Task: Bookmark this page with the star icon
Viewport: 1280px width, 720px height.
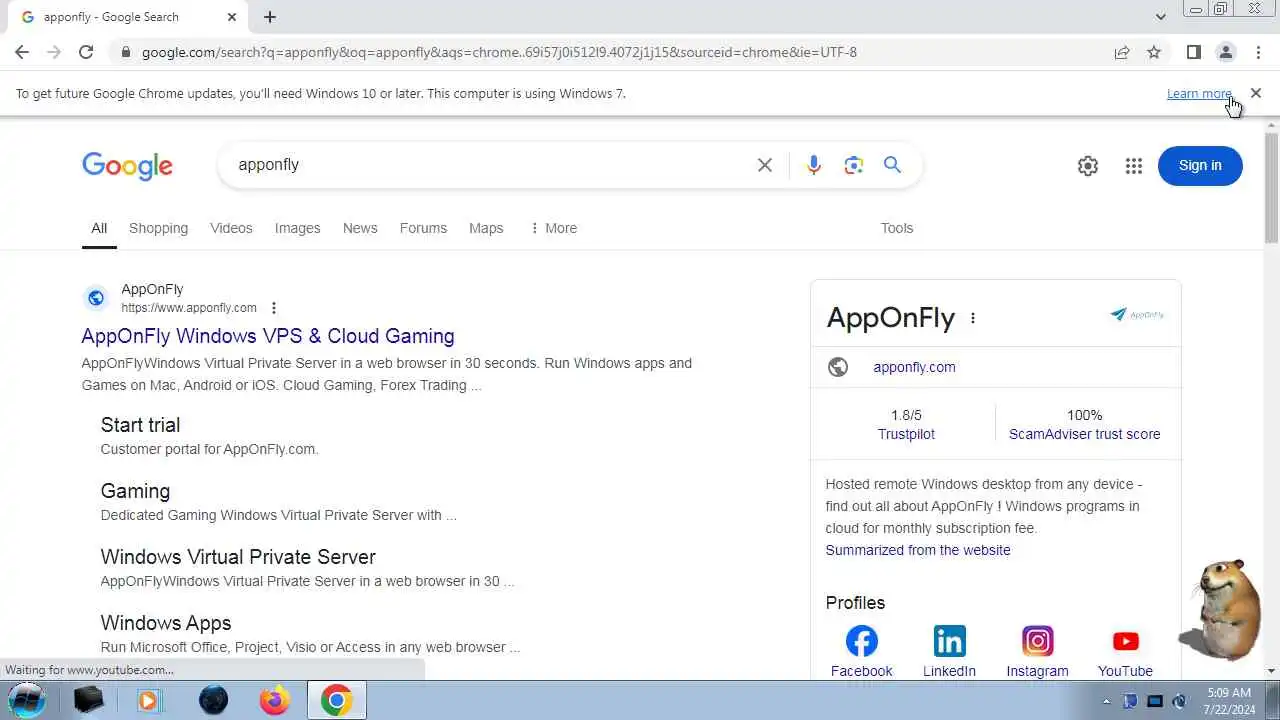Action: pyautogui.click(x=1154, y=52)
